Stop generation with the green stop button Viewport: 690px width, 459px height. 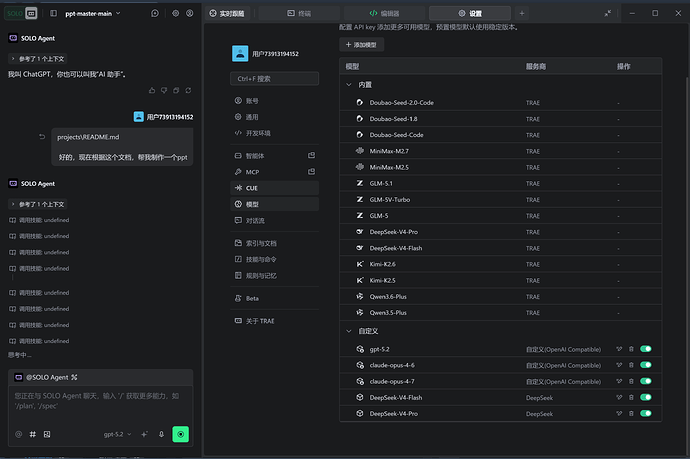pyautogui.click(x=180, y=434)
